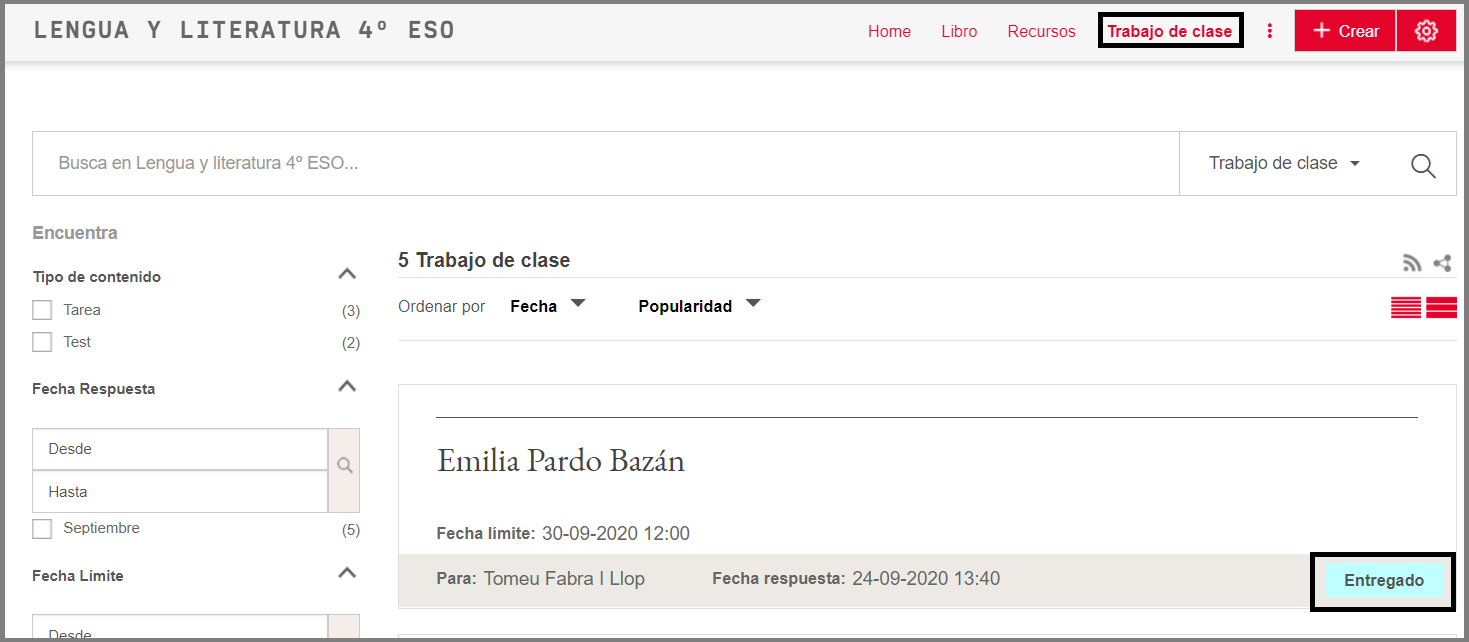
Task: Click the Tomeu Fabra I Llop recipient name
Action: (x=564, y=579)
